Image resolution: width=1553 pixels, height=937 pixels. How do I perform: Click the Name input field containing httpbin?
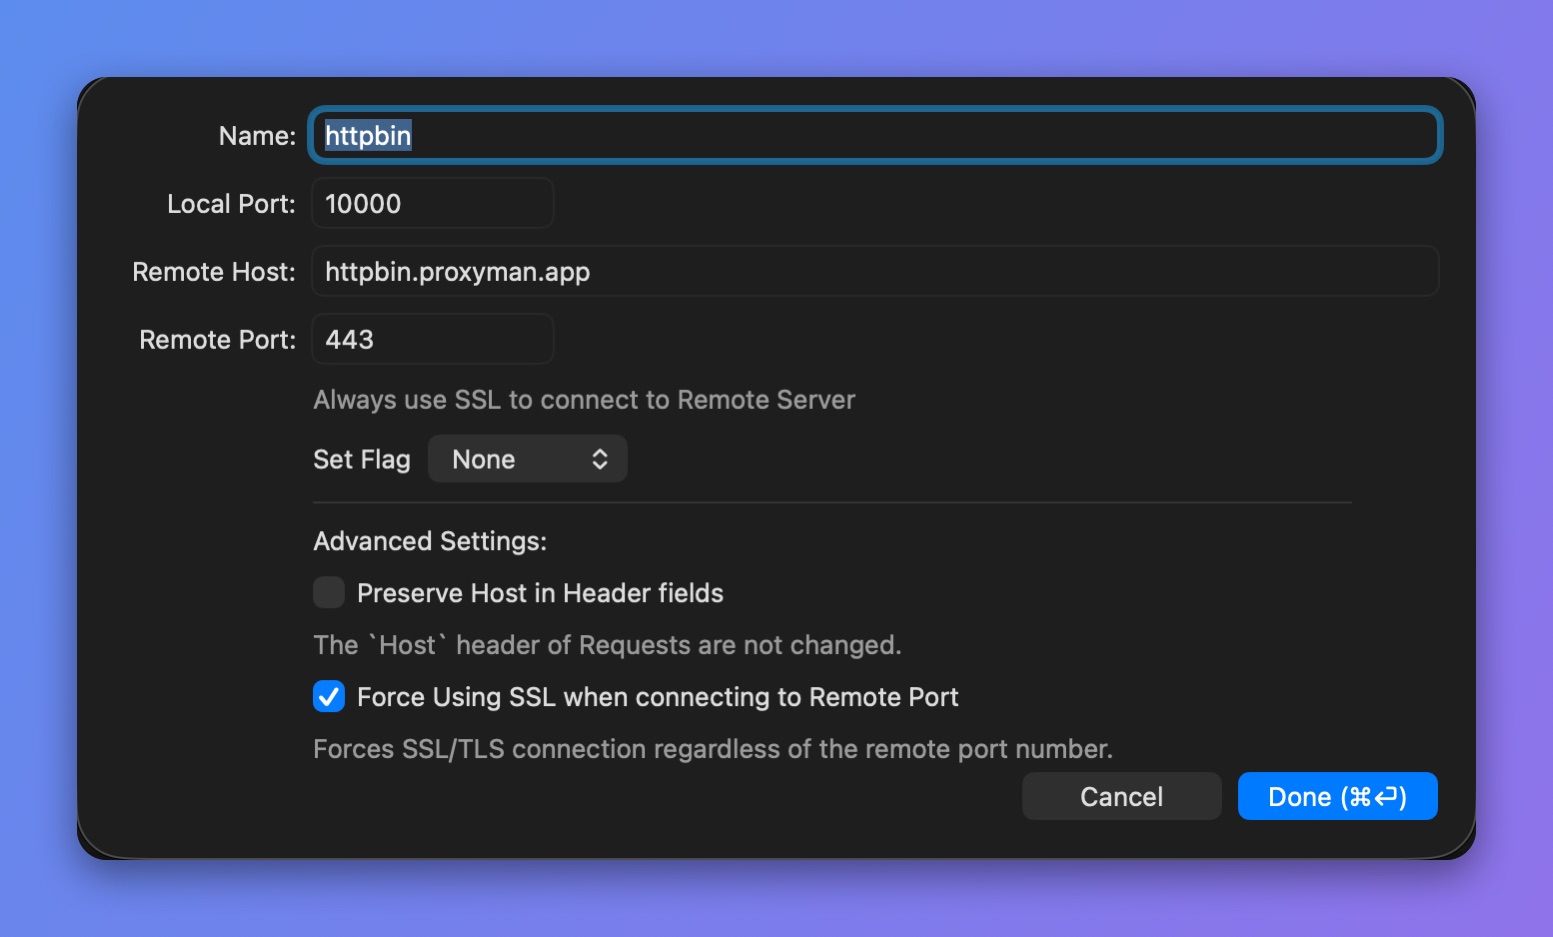[x=875, y=135]
